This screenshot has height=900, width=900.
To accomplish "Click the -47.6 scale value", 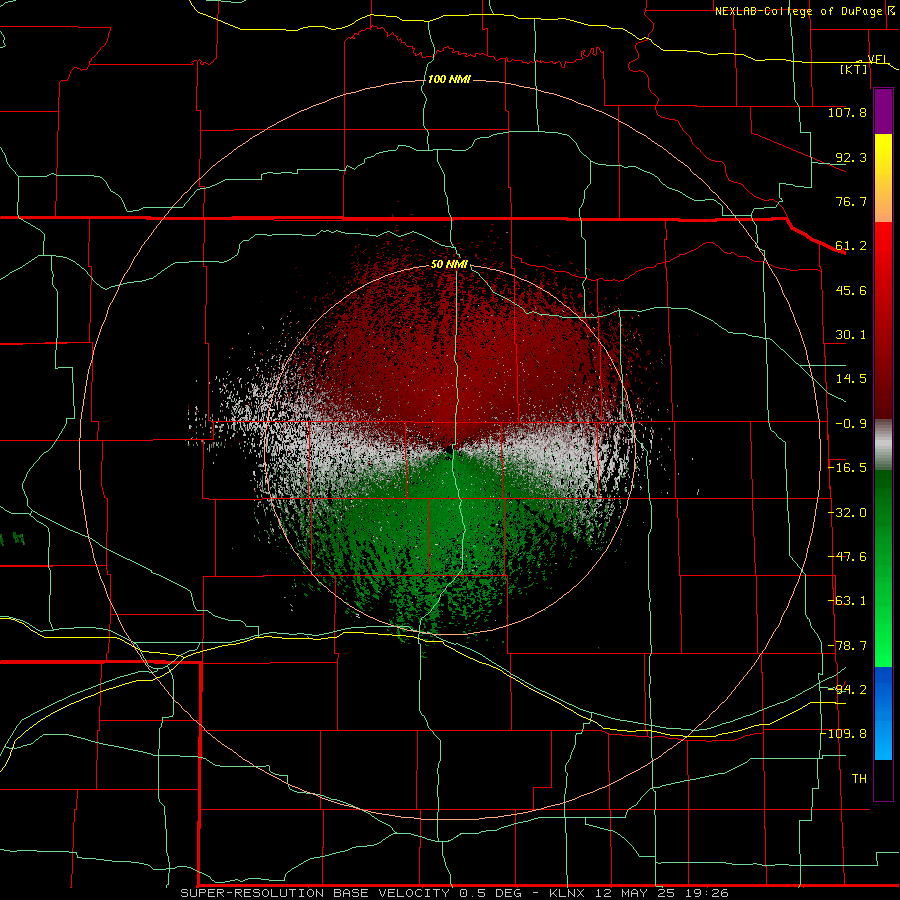I will pyautogui.click(x=847, y=557).
